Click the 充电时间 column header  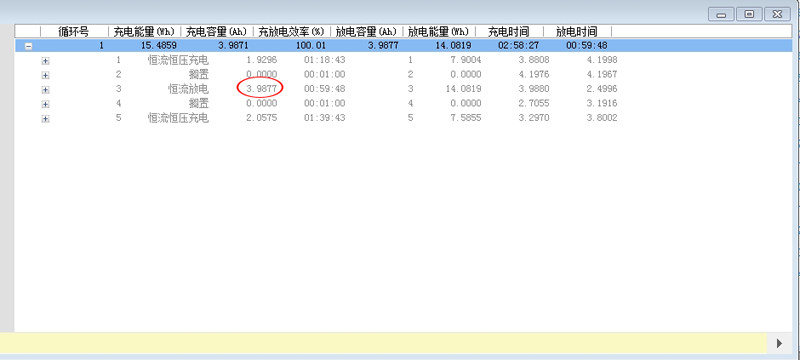coord(509,32)
